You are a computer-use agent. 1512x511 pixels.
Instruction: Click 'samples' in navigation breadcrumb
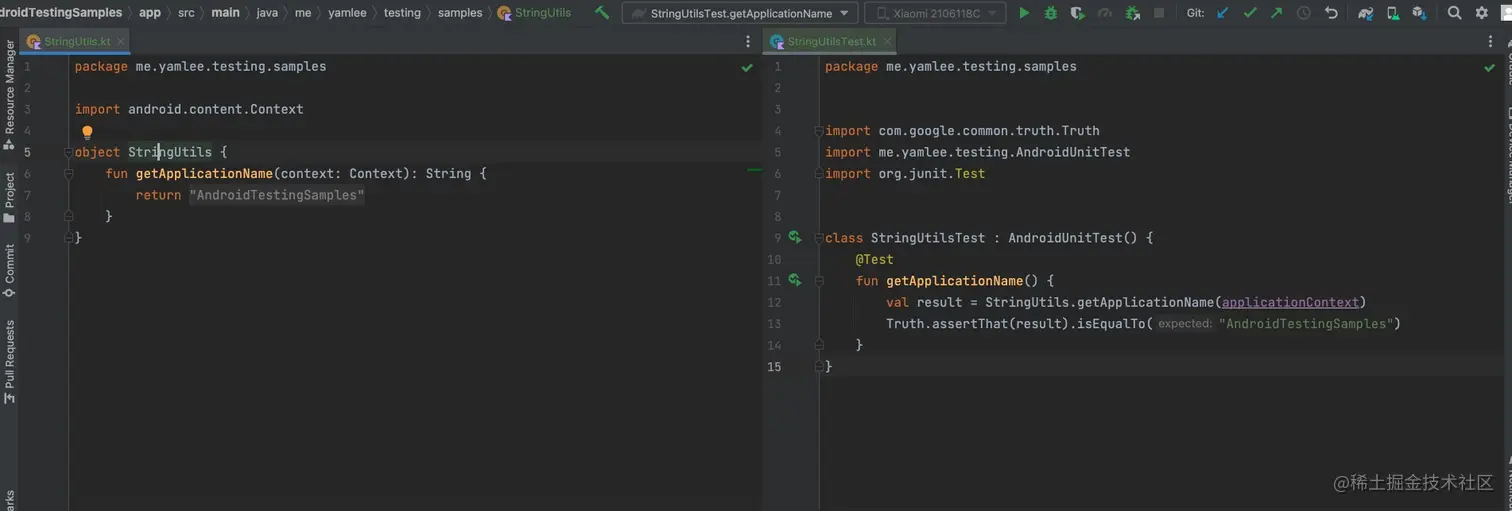460,13
